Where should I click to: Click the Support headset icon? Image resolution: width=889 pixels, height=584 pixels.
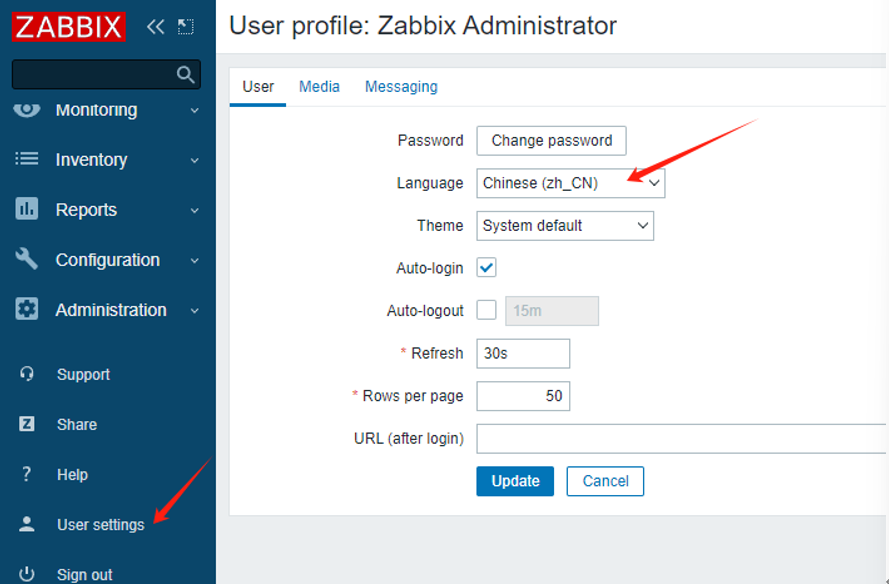click(x=27, y=374)
